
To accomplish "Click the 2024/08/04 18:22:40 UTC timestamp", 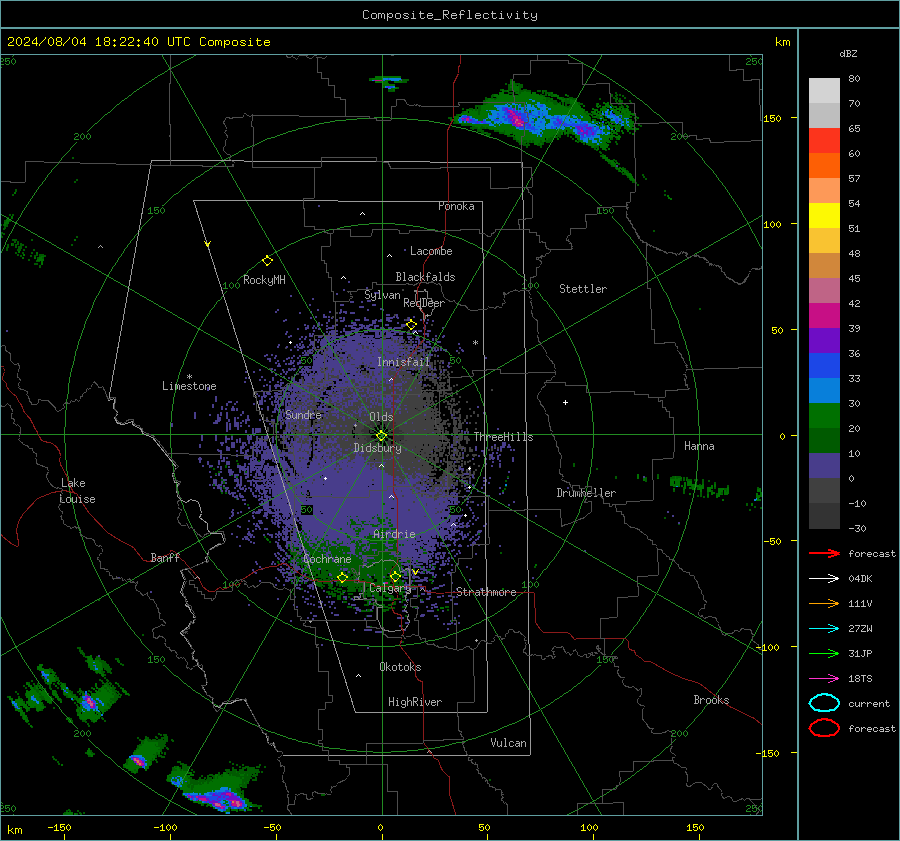I will click(99, 41).
